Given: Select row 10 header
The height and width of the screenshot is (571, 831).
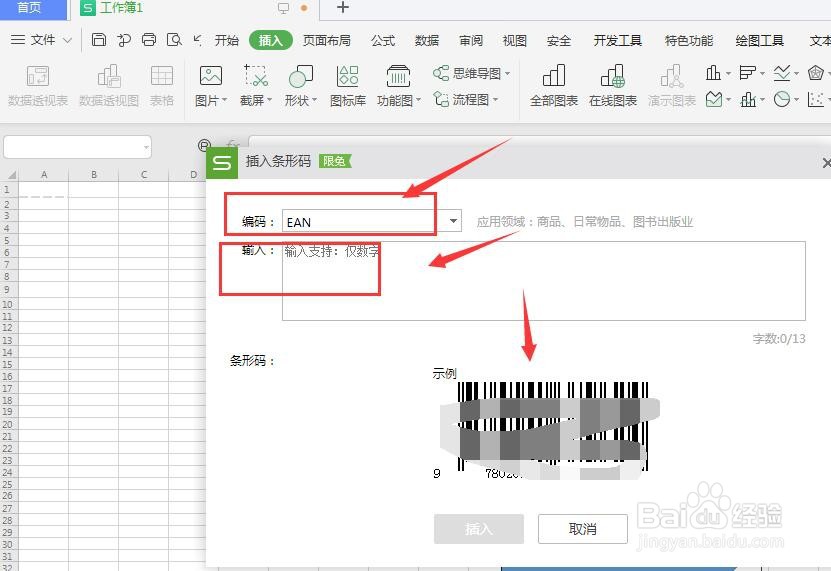Looking at the screenshot, I should (7, 304).
